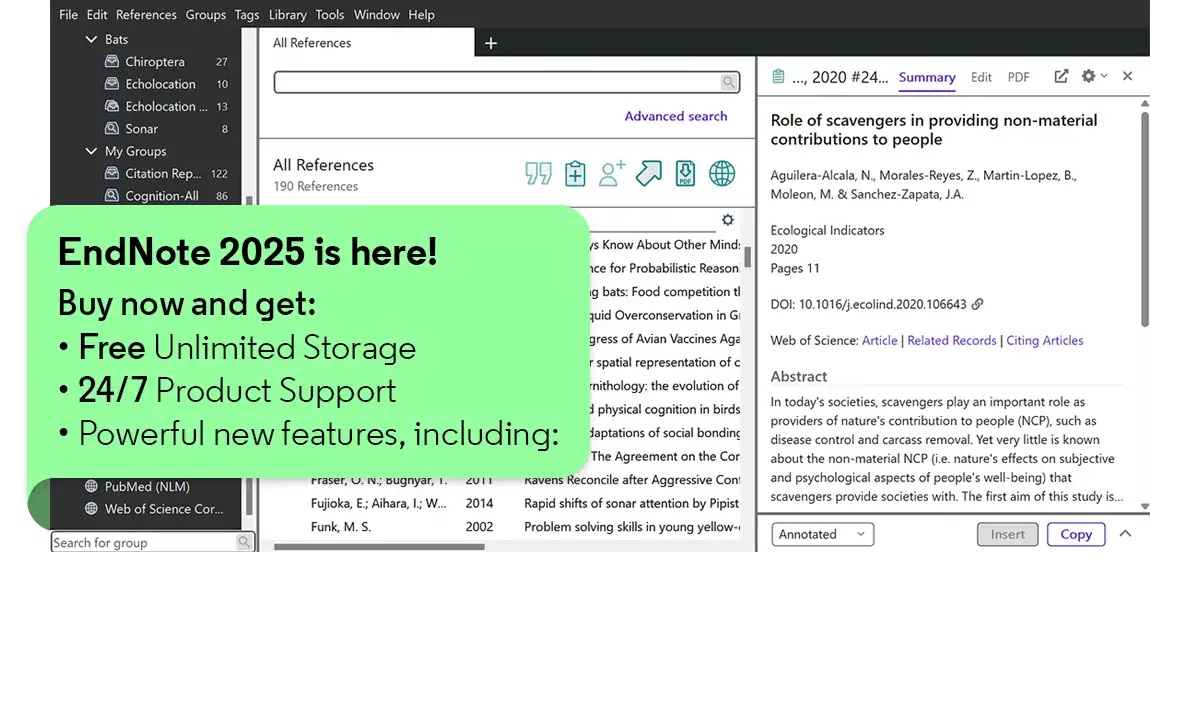
Task: Click the online search globe icon
Action: [722, 174]
